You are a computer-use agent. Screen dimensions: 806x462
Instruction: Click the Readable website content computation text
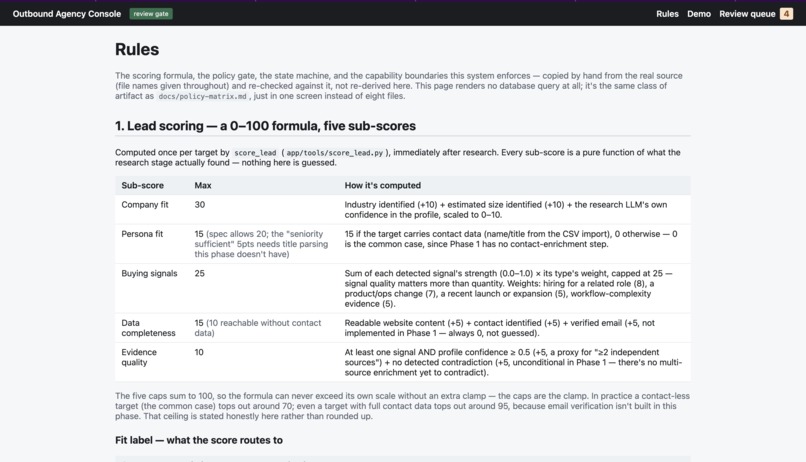pos(500,328)
